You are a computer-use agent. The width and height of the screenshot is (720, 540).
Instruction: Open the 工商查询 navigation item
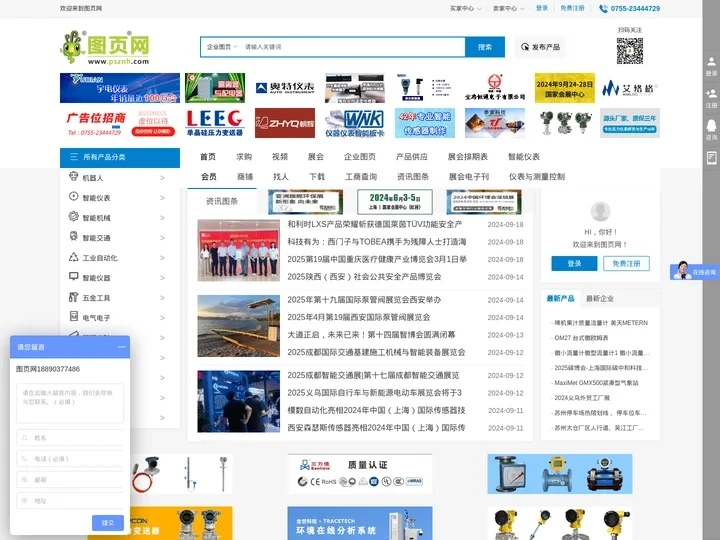(x=361, y=177)
